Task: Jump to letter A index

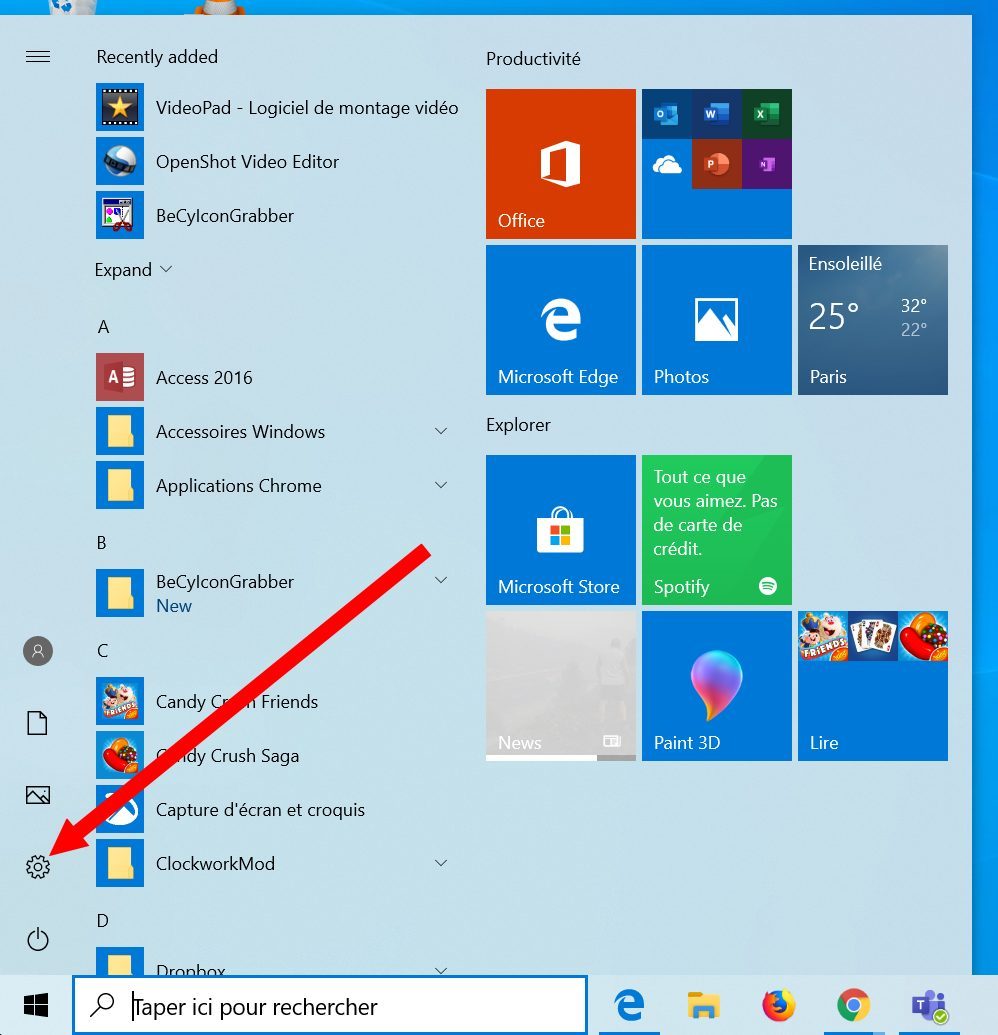Action: tap(104, 327)
